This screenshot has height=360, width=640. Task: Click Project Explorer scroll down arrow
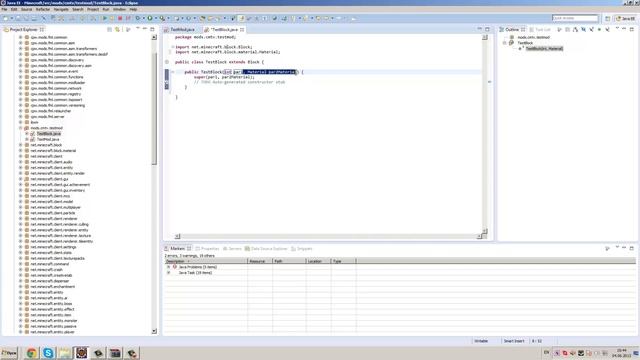pyautogui.click(x=154, y=331)
